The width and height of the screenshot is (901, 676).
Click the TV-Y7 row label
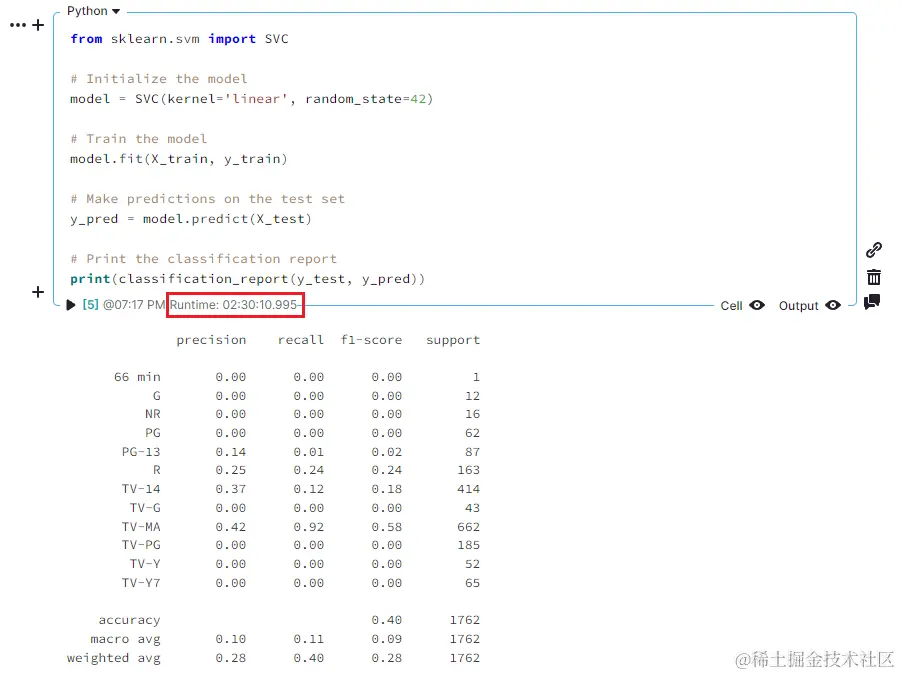coord(141,583)
